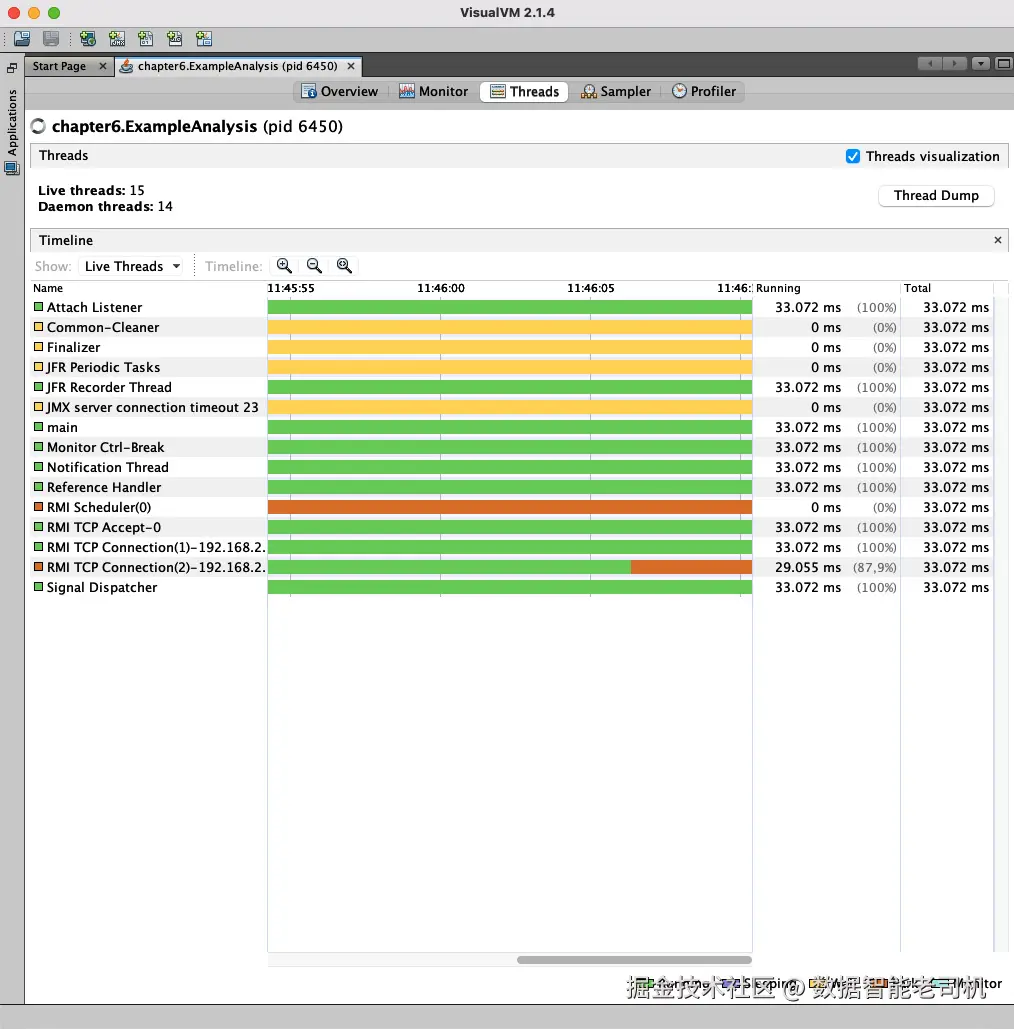Image resolution: width=1014 pixels, height=1029 pixels.
Task: Click the orange state square of RMI Scheduler(0)
Action: point(39,507)
